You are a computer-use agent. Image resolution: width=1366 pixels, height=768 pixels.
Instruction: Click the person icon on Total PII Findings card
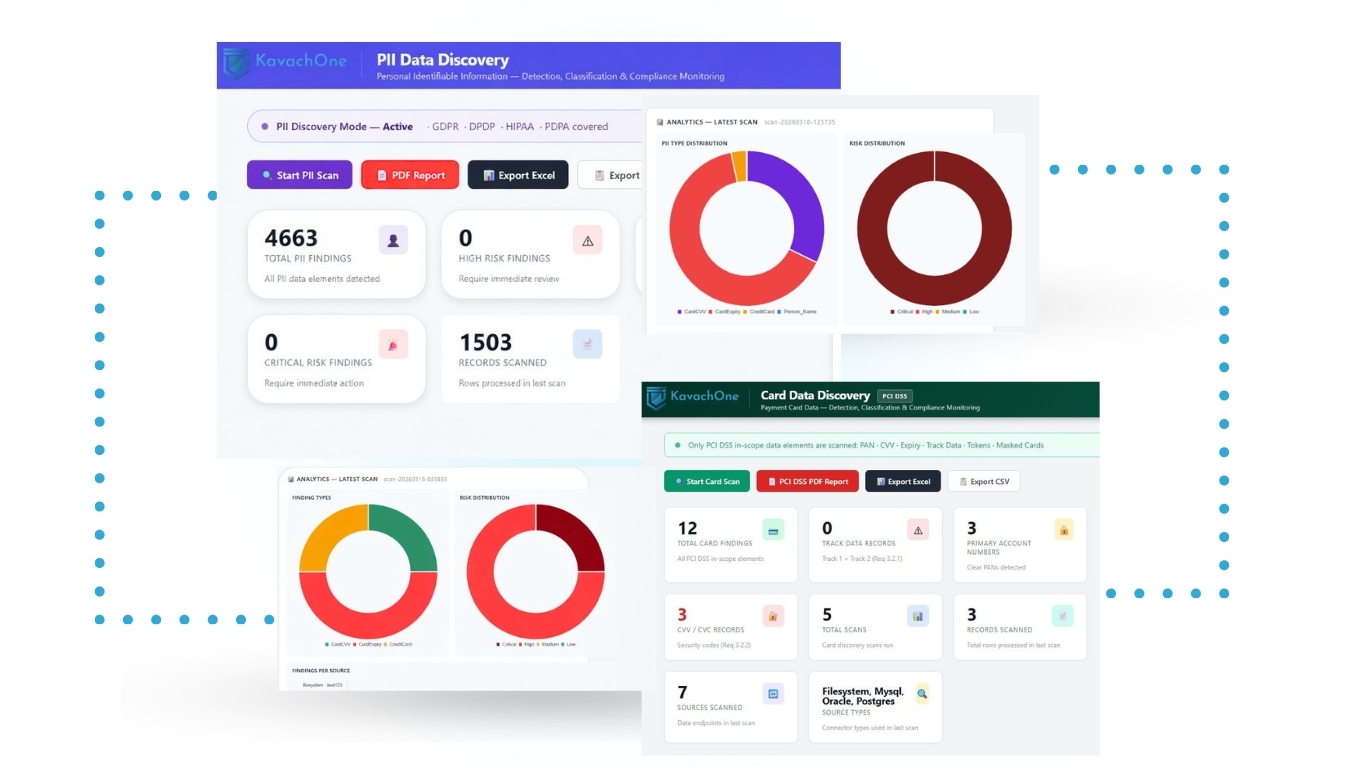click(x=393, y=240)
